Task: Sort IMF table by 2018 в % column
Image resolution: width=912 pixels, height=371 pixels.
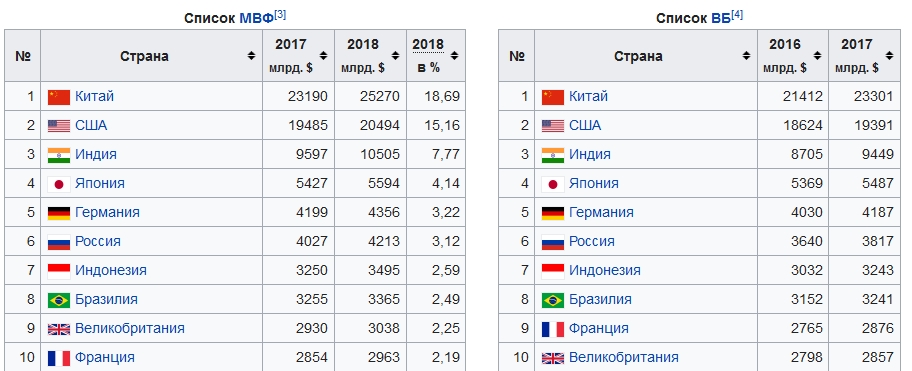Action: [x=454, y=56]
